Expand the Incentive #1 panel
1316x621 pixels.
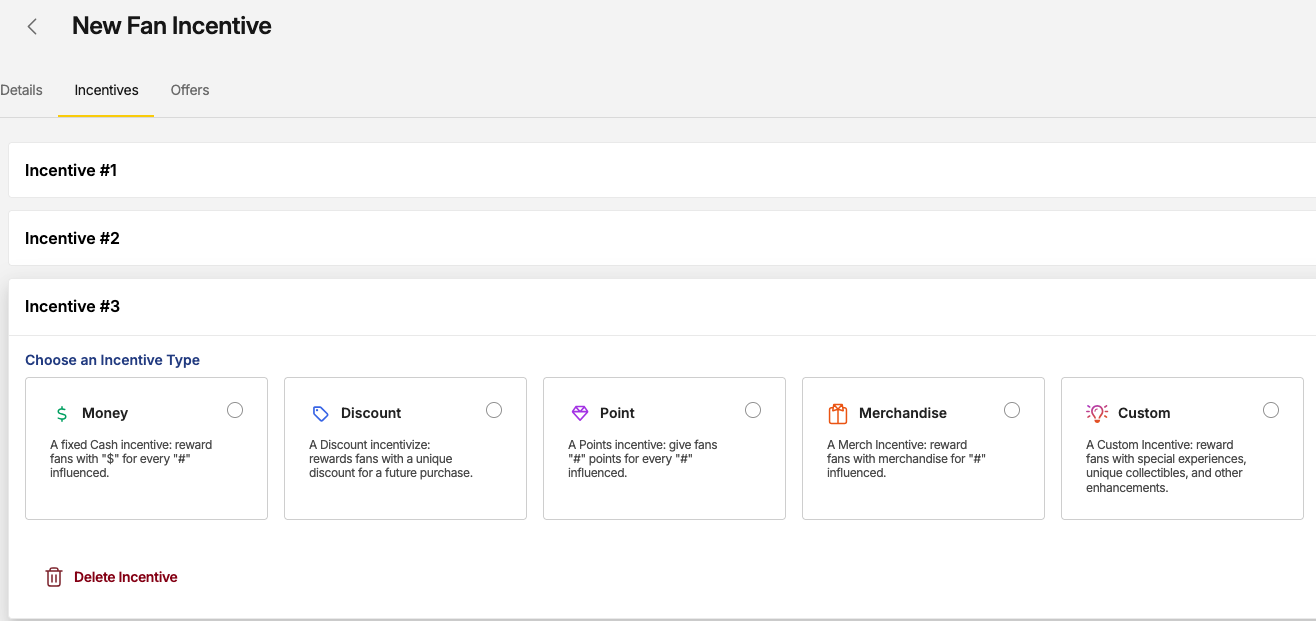pyautogui.click(x=71, y=171)
